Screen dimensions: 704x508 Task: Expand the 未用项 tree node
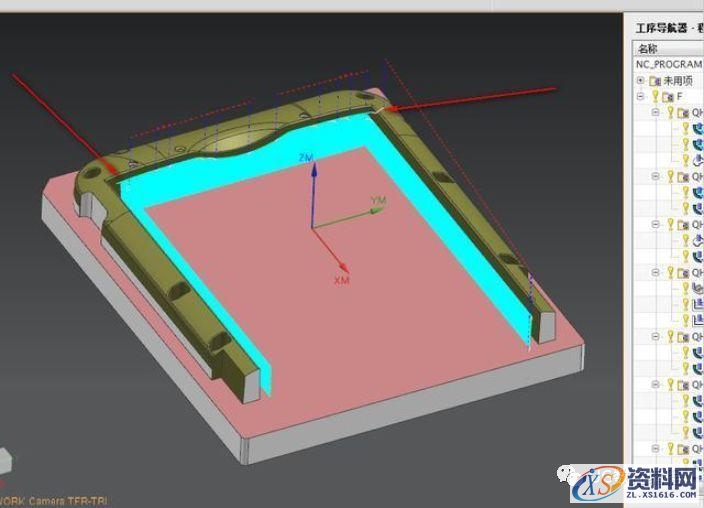(x=640, y=80)
